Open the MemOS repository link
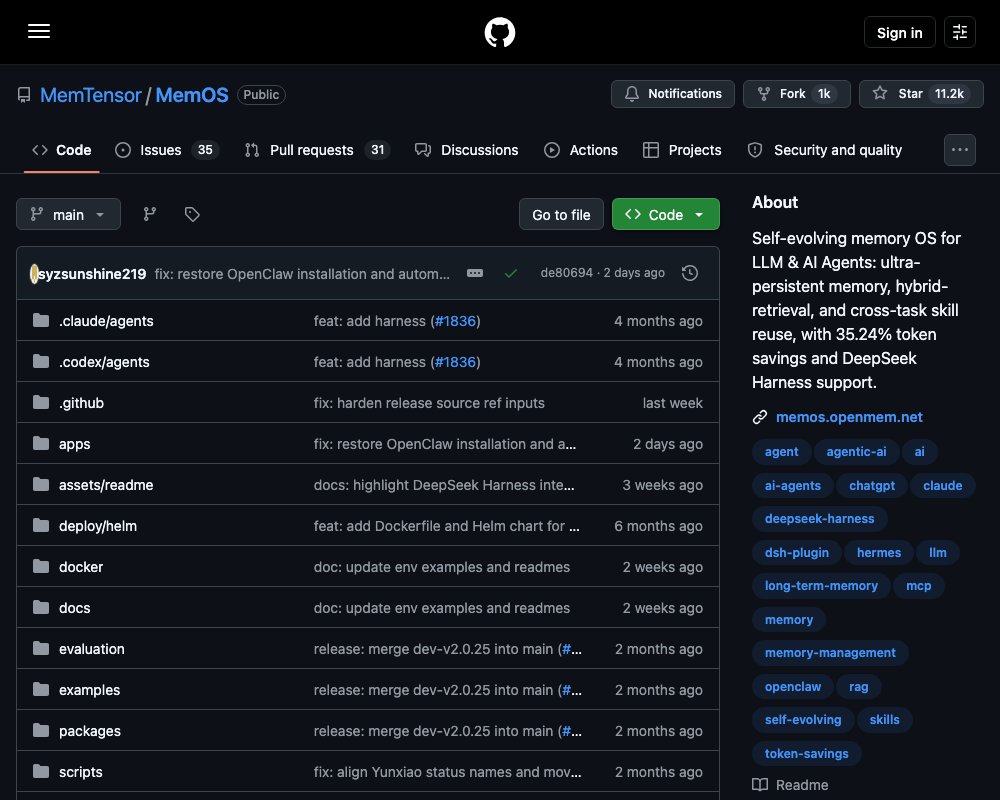Image resolution: width=1000 pixels, height=800 pixels. click(x=191, y=94)
